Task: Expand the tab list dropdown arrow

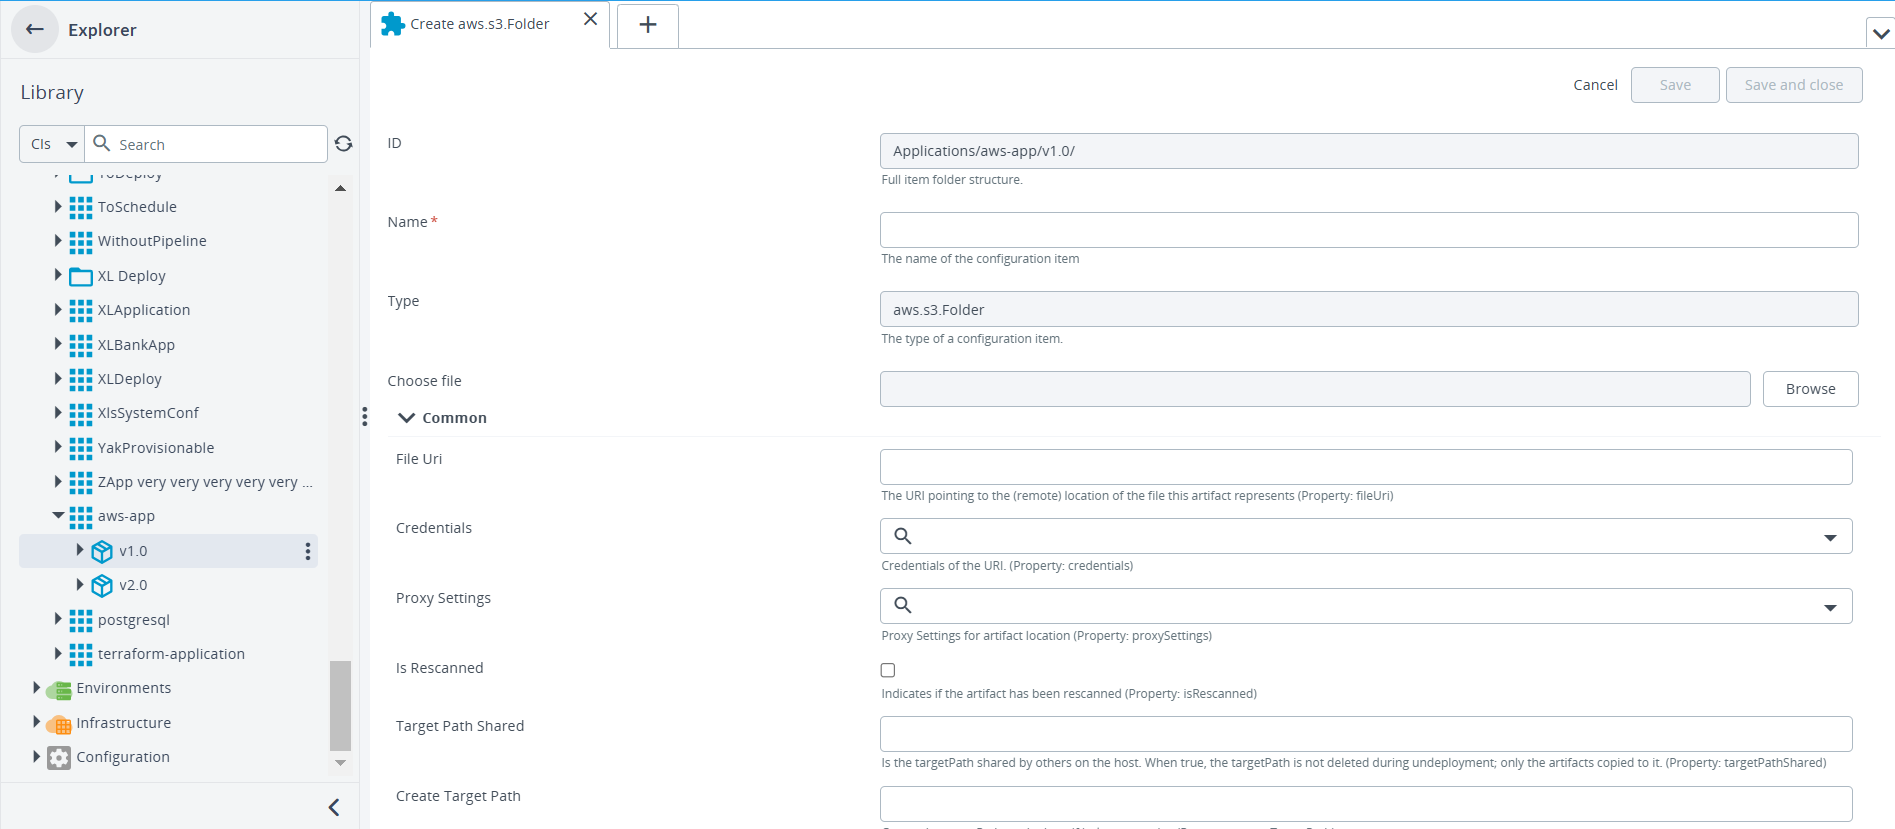Action: point(1881,33)
